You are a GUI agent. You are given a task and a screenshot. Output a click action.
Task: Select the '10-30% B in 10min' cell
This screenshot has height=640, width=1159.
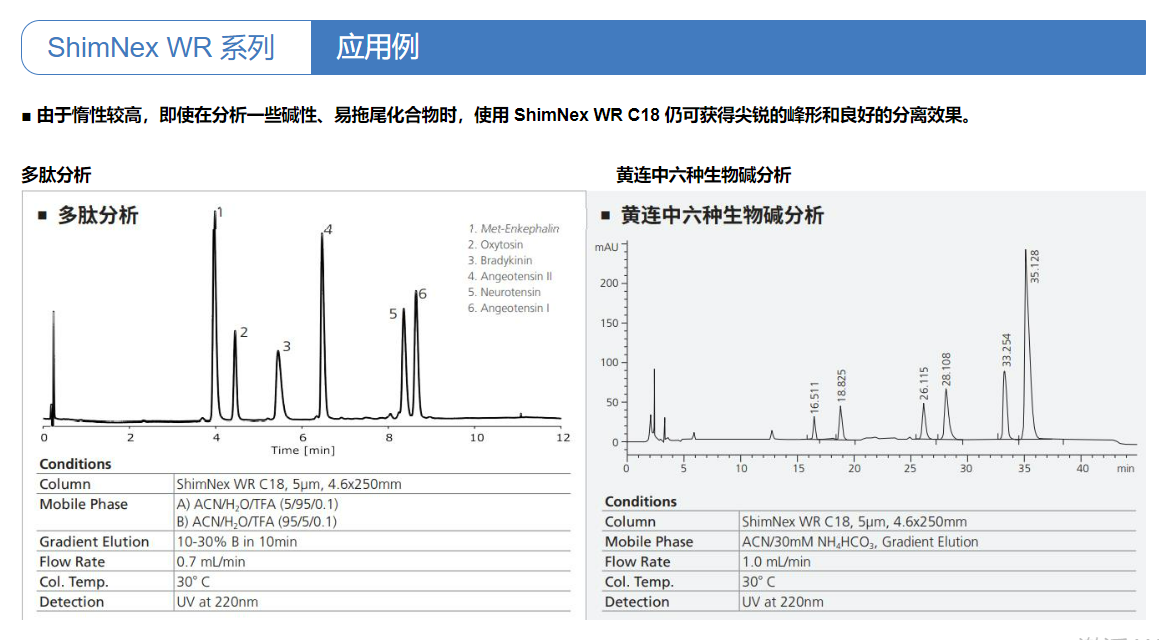tap(237, 542)
